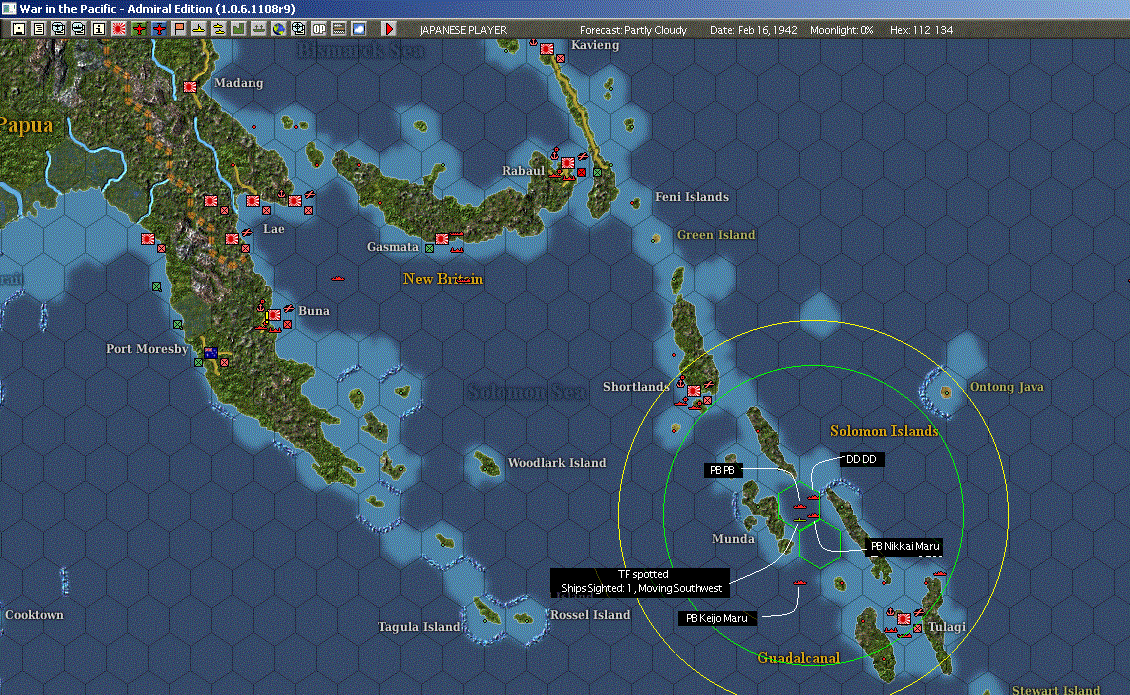
Task: Click the Feni Islands map label
Action: click(692, 197)
